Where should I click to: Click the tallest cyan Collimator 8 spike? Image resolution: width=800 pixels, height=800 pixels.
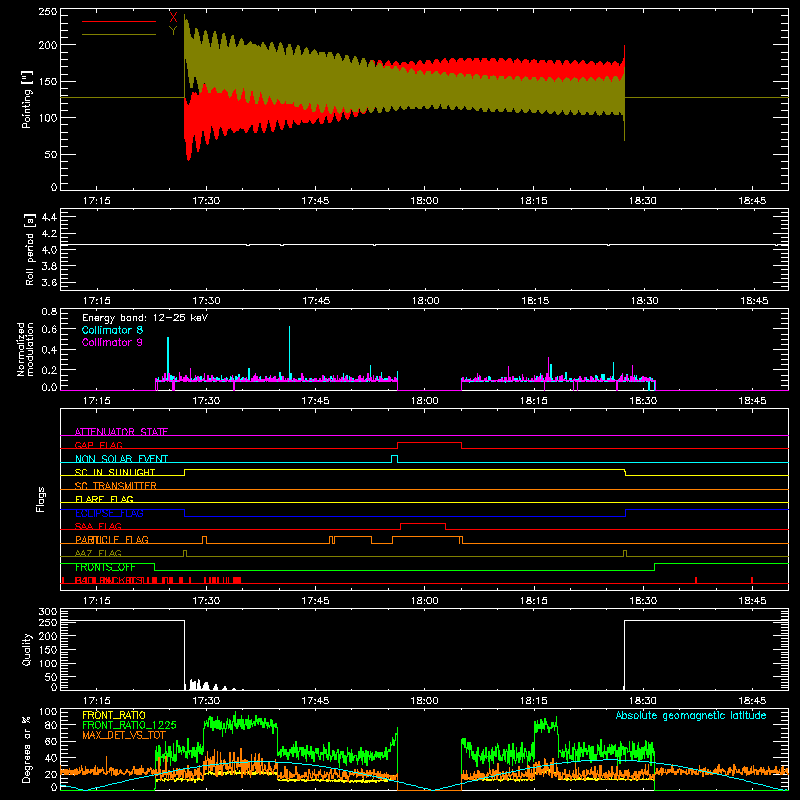click(x=289, y=352)
